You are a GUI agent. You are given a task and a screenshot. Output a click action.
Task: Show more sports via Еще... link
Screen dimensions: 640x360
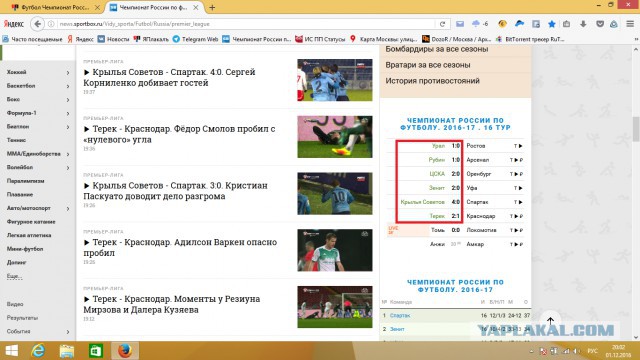click(14, 276)
